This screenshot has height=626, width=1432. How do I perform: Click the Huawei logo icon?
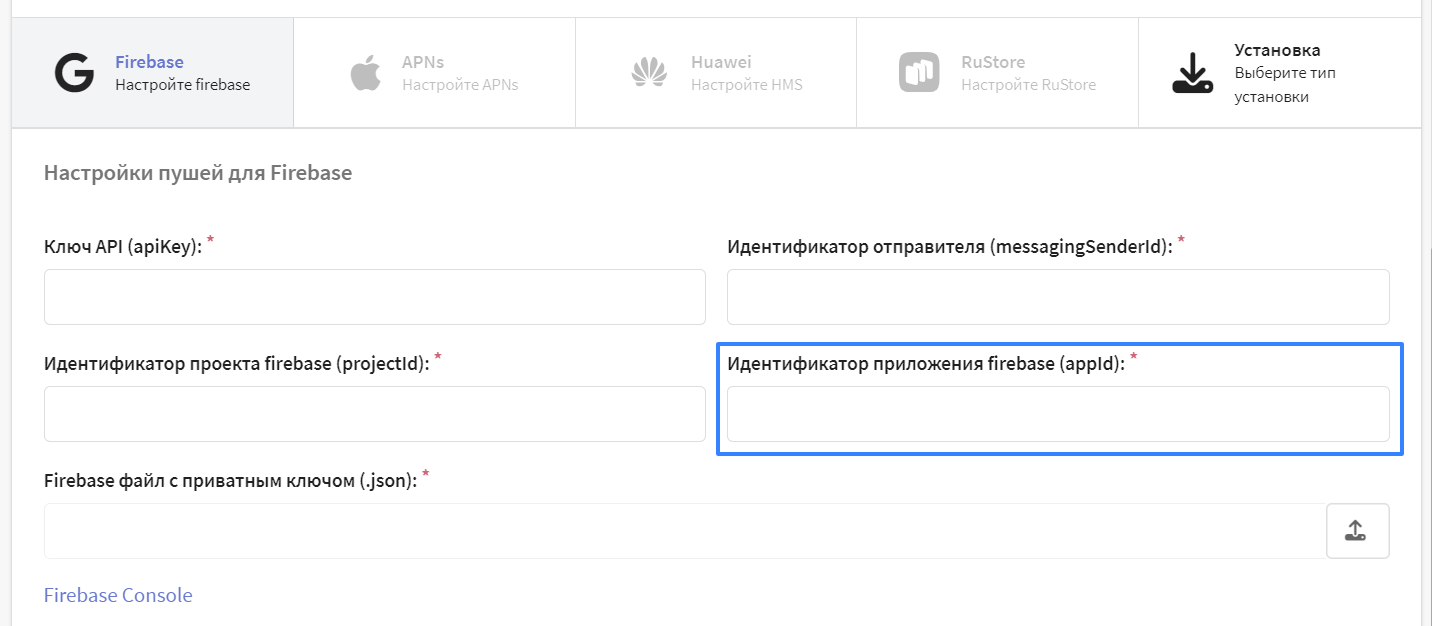(650, 73)
